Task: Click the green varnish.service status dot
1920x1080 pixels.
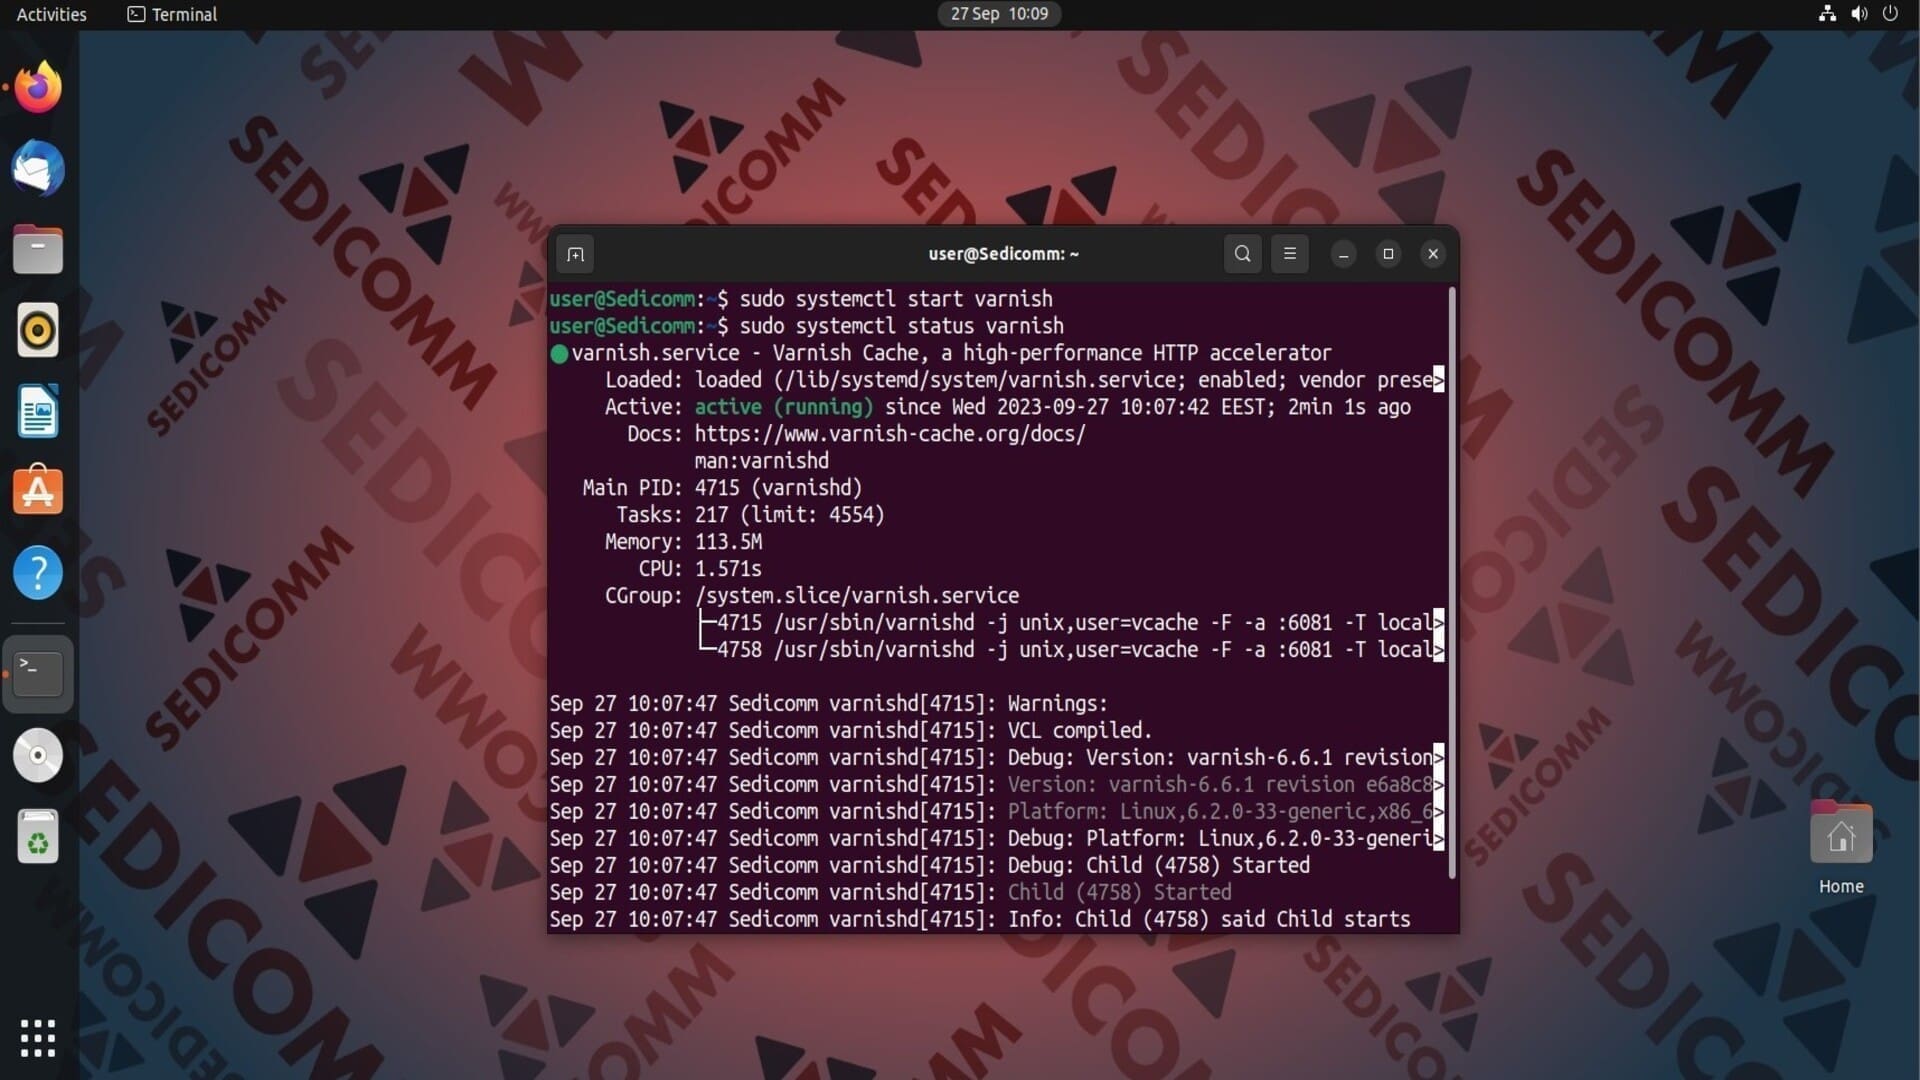Action: pos(559,354)
